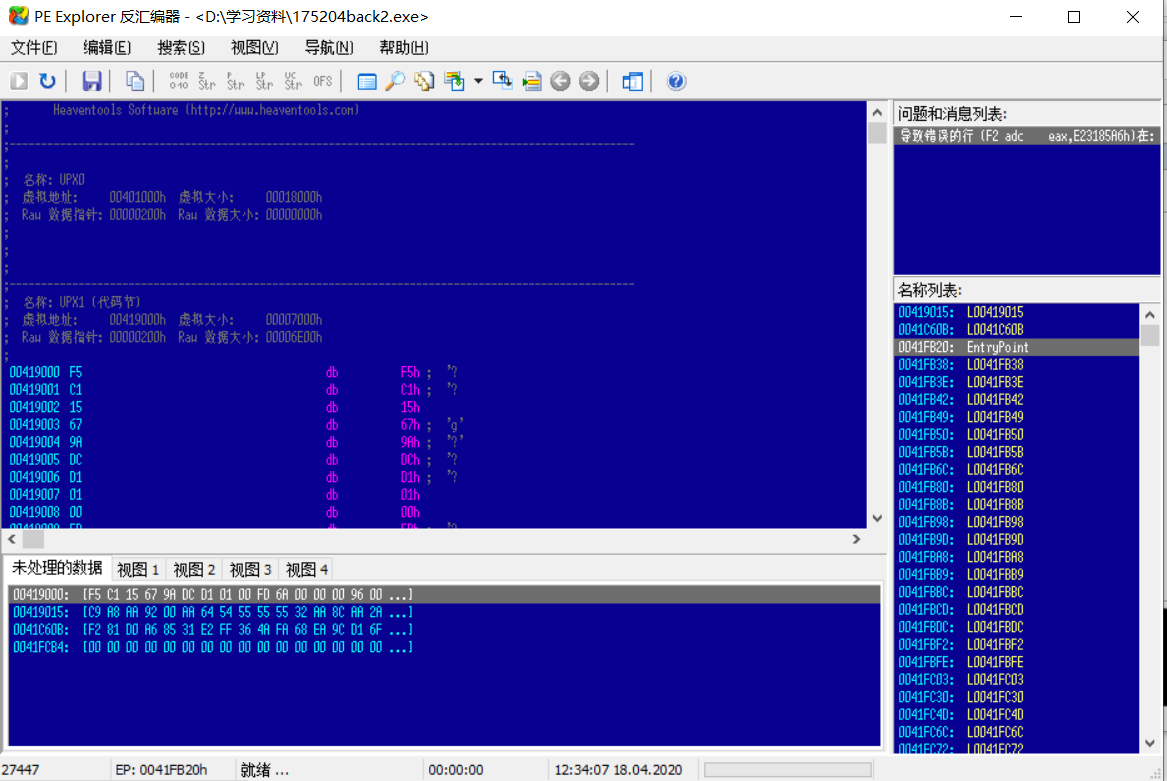Click the list with green pointer icon
Image resolution: width=1167 pixels, height=781 pixels.
(531, 81)
